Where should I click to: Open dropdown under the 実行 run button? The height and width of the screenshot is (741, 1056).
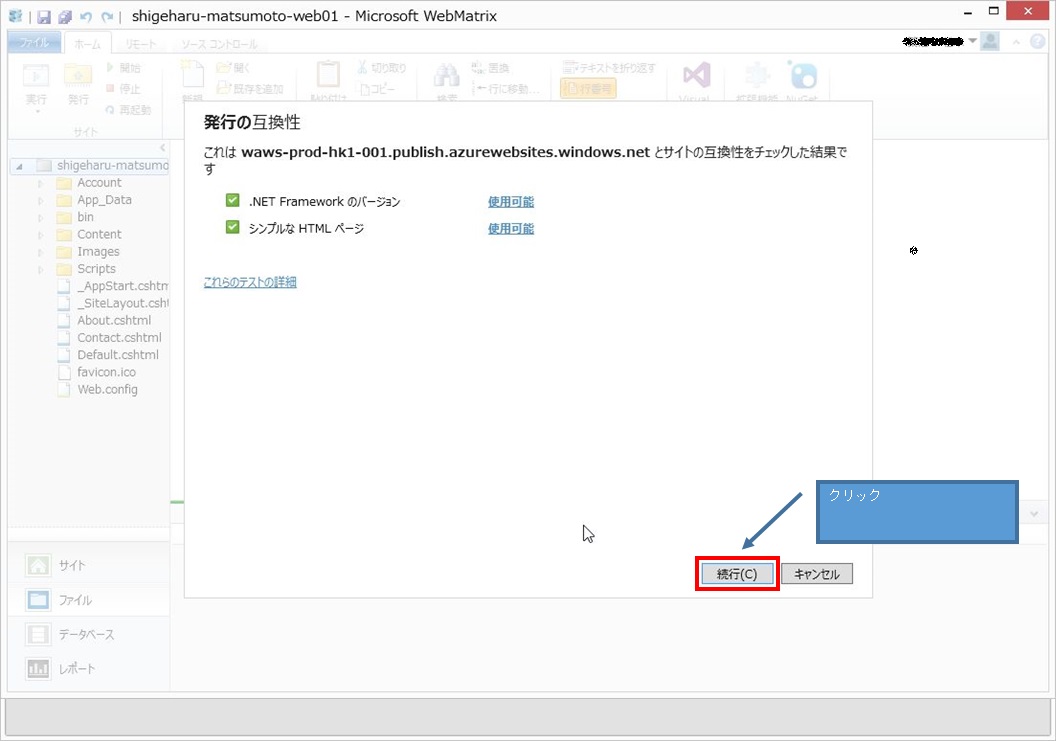[x=37, y=111]
